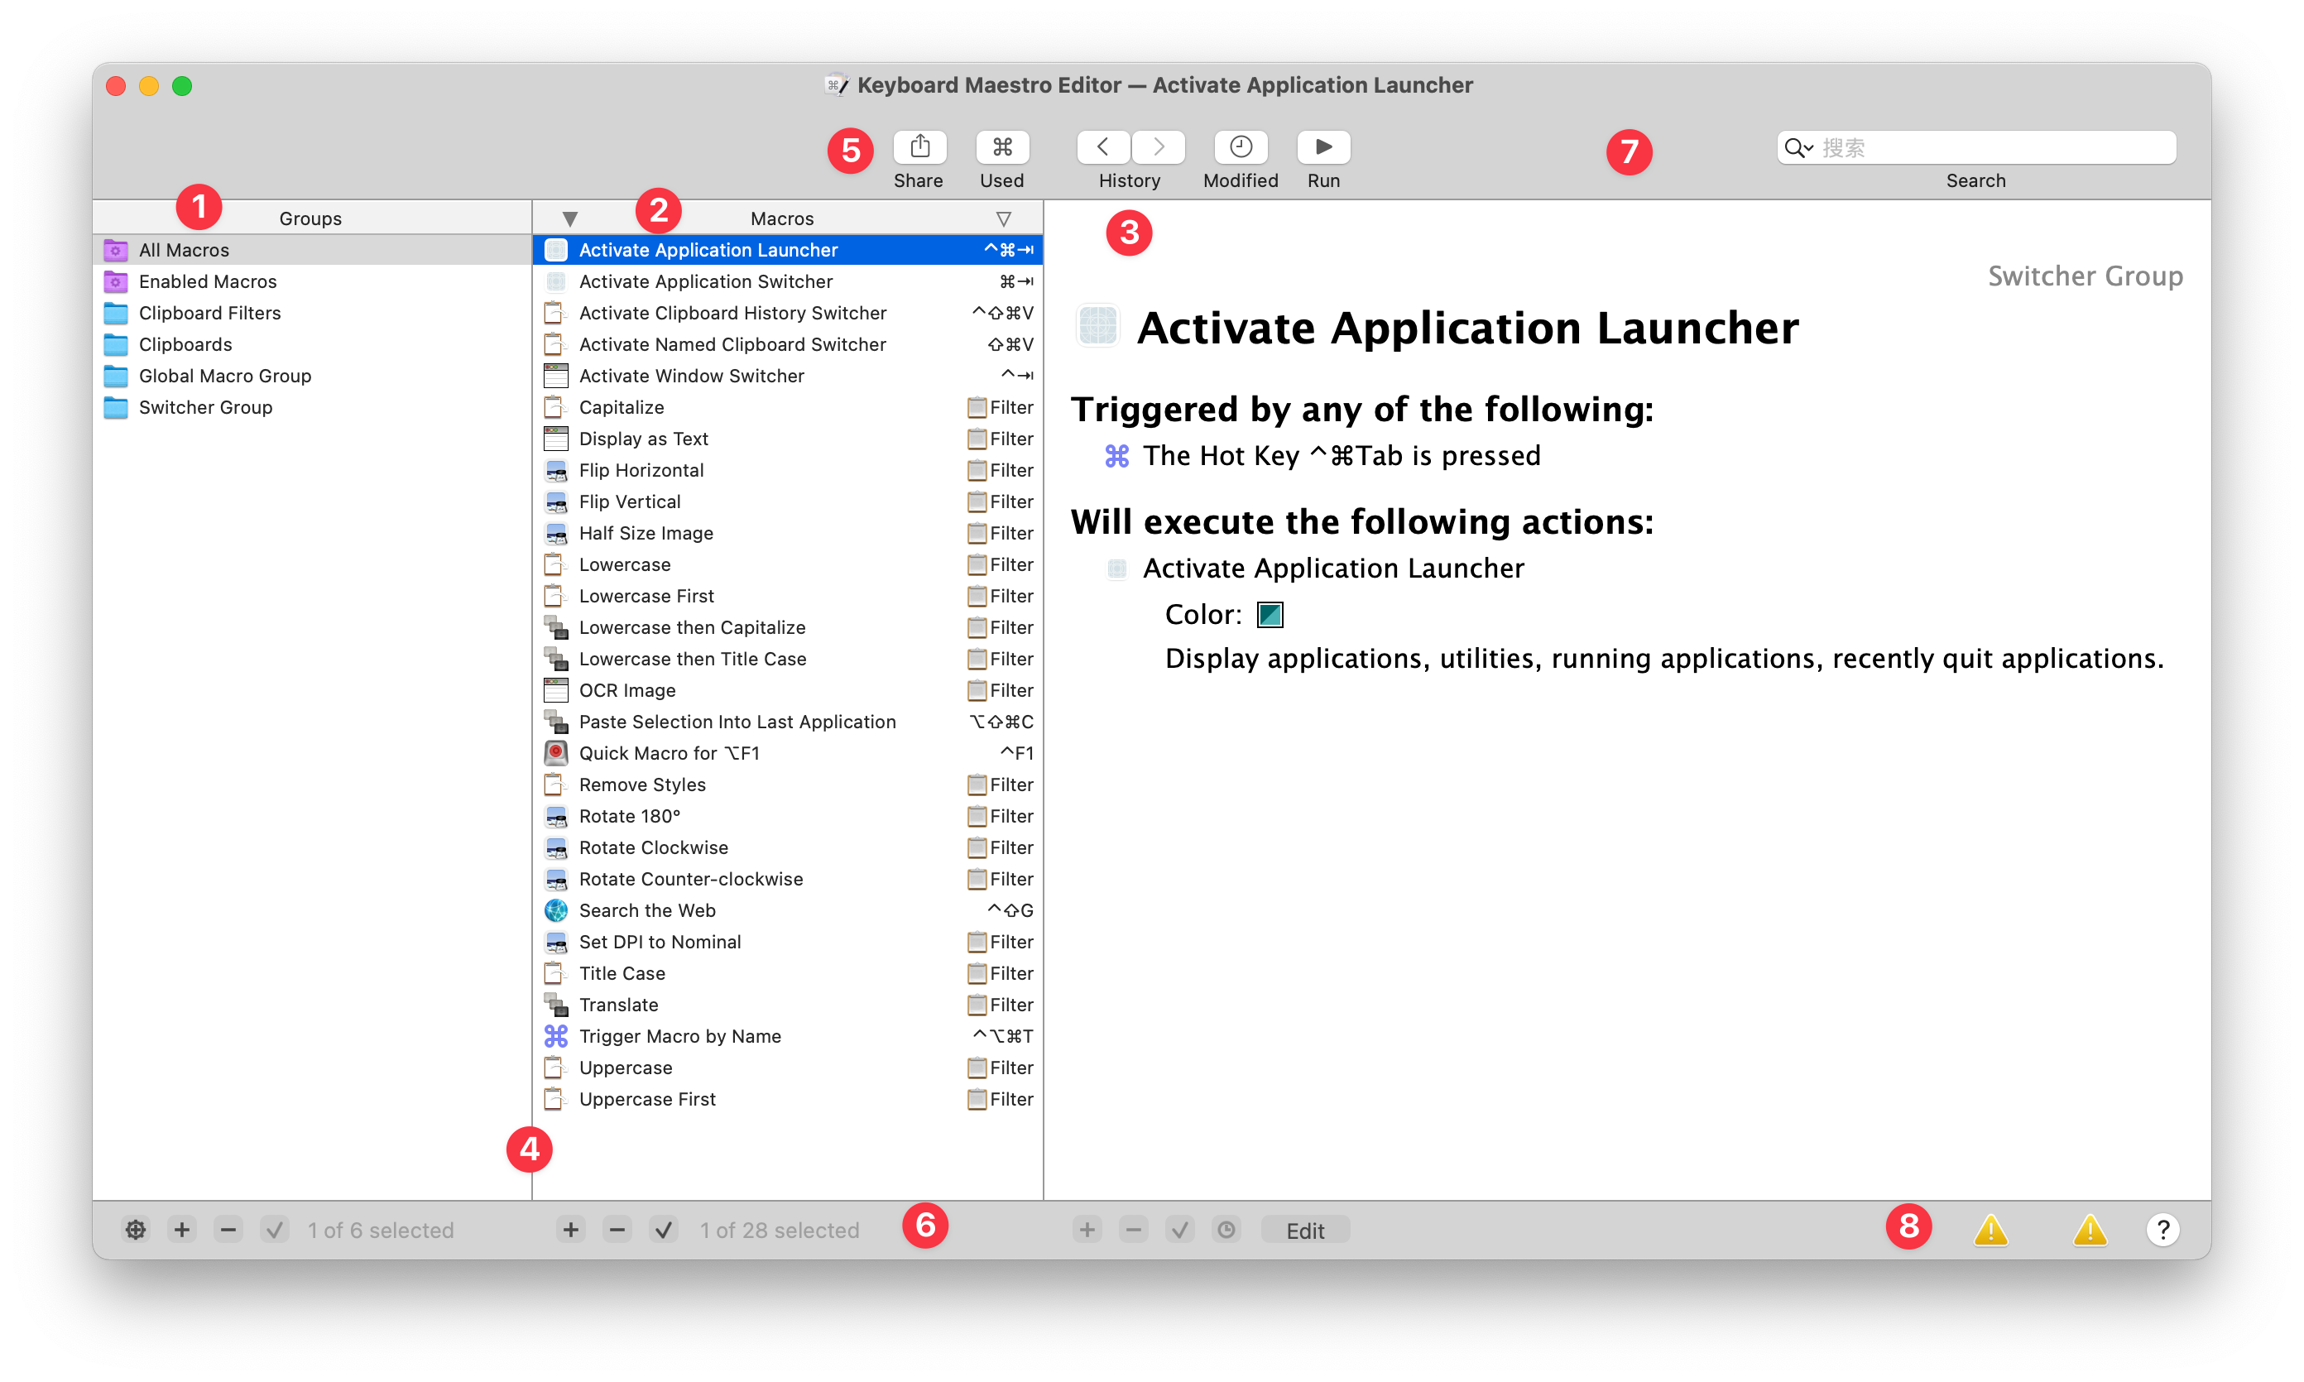Viewport: 2304px width, 1382px height.
Task: Toggle enable checkmark for selected macro
Action: click(x=664, y=1229)
